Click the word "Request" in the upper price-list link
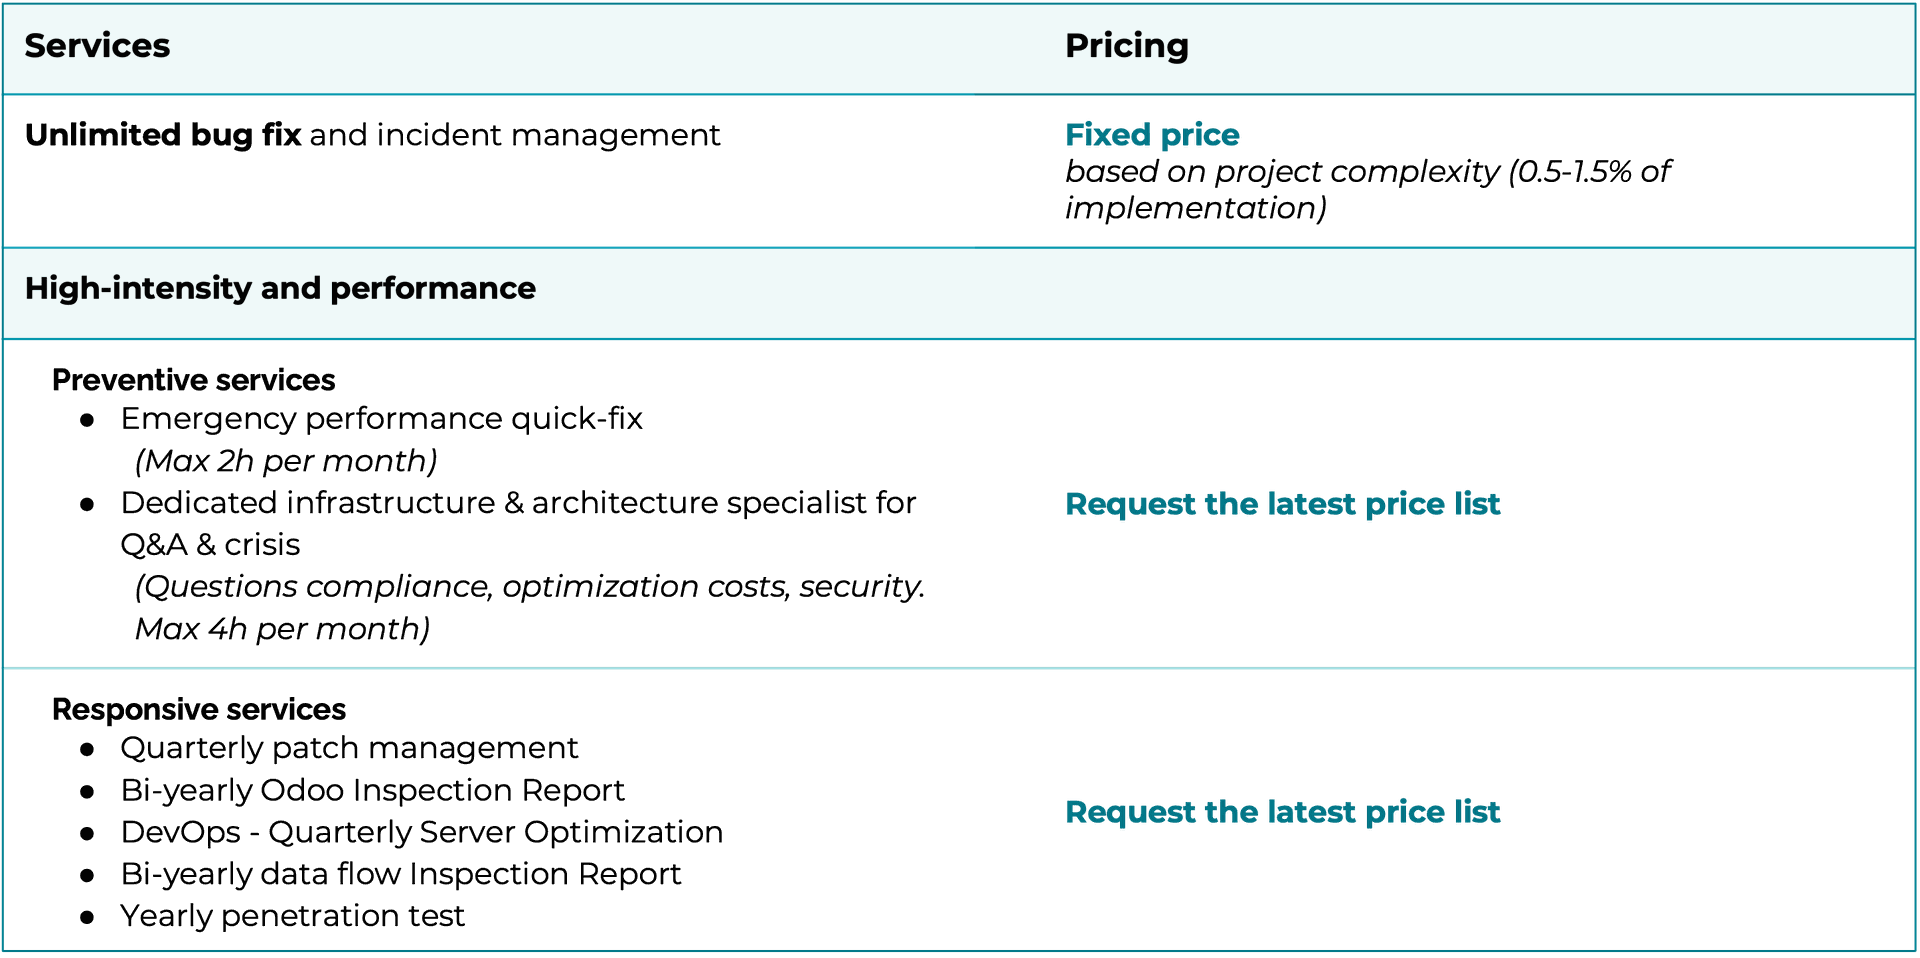The width and height of the screenshot is (1920, 958). coord(1130,504)
